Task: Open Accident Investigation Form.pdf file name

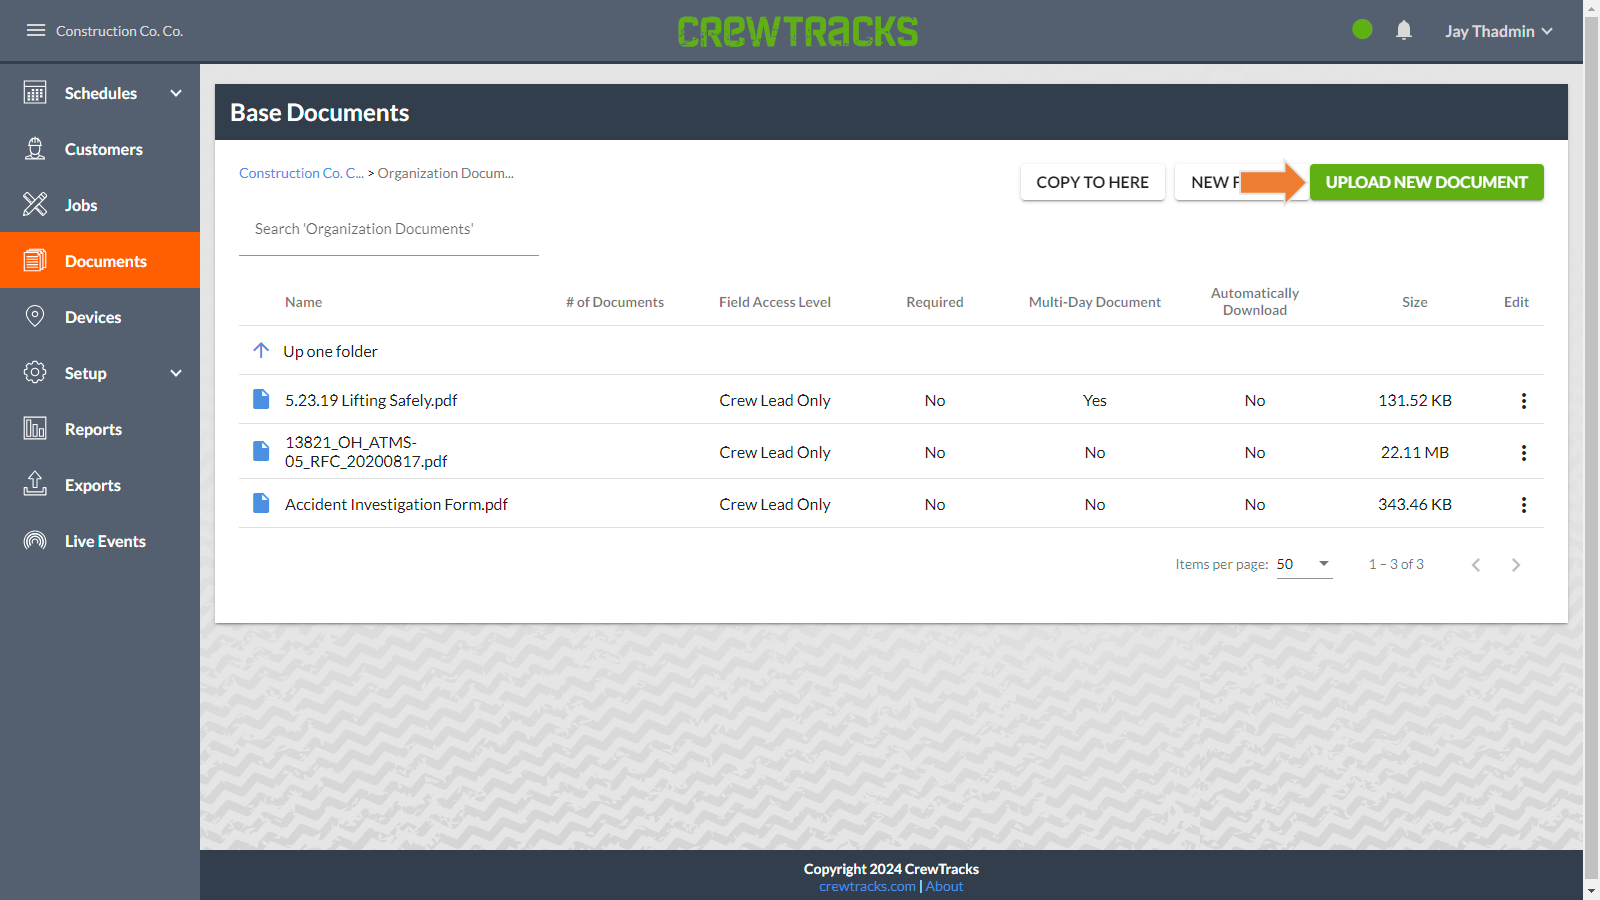Action: pyautogui.click(x=396, y=504)
